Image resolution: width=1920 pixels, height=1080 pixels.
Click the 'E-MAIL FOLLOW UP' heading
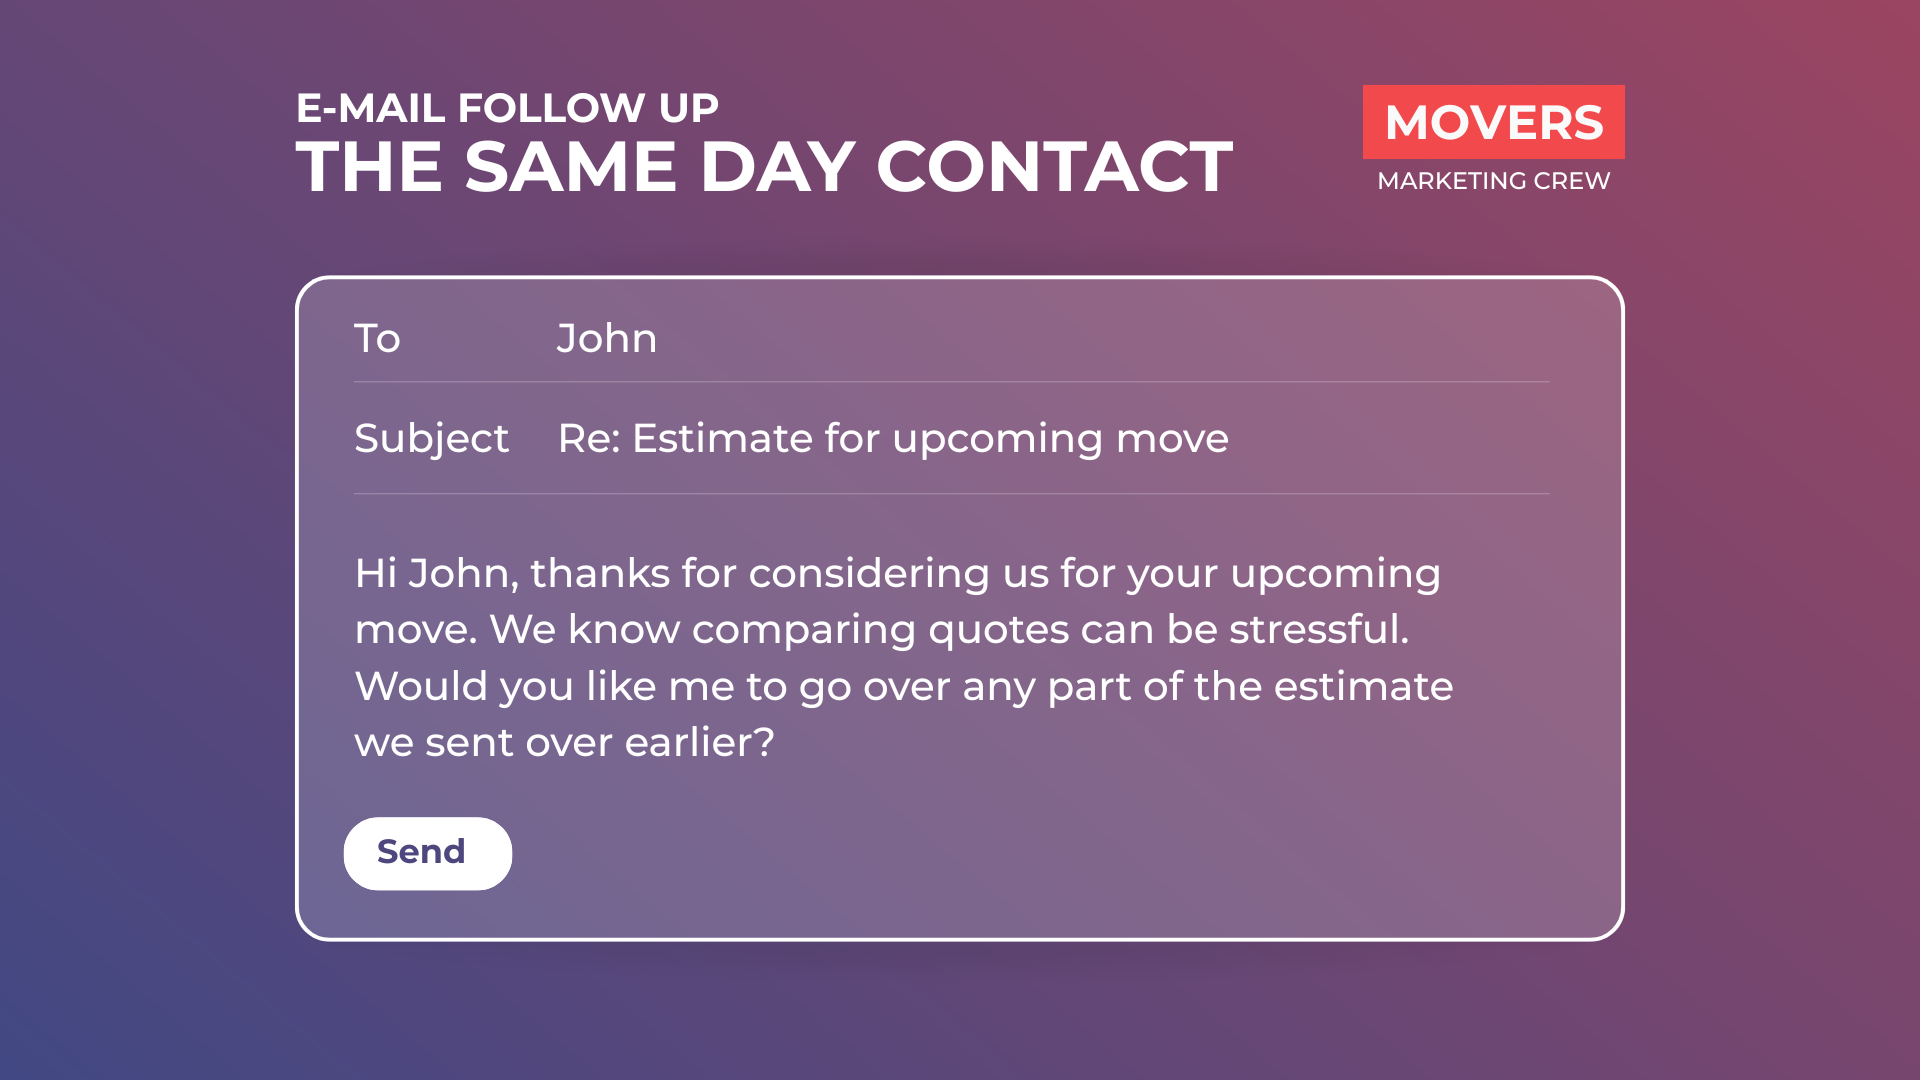tap(507, 108)
